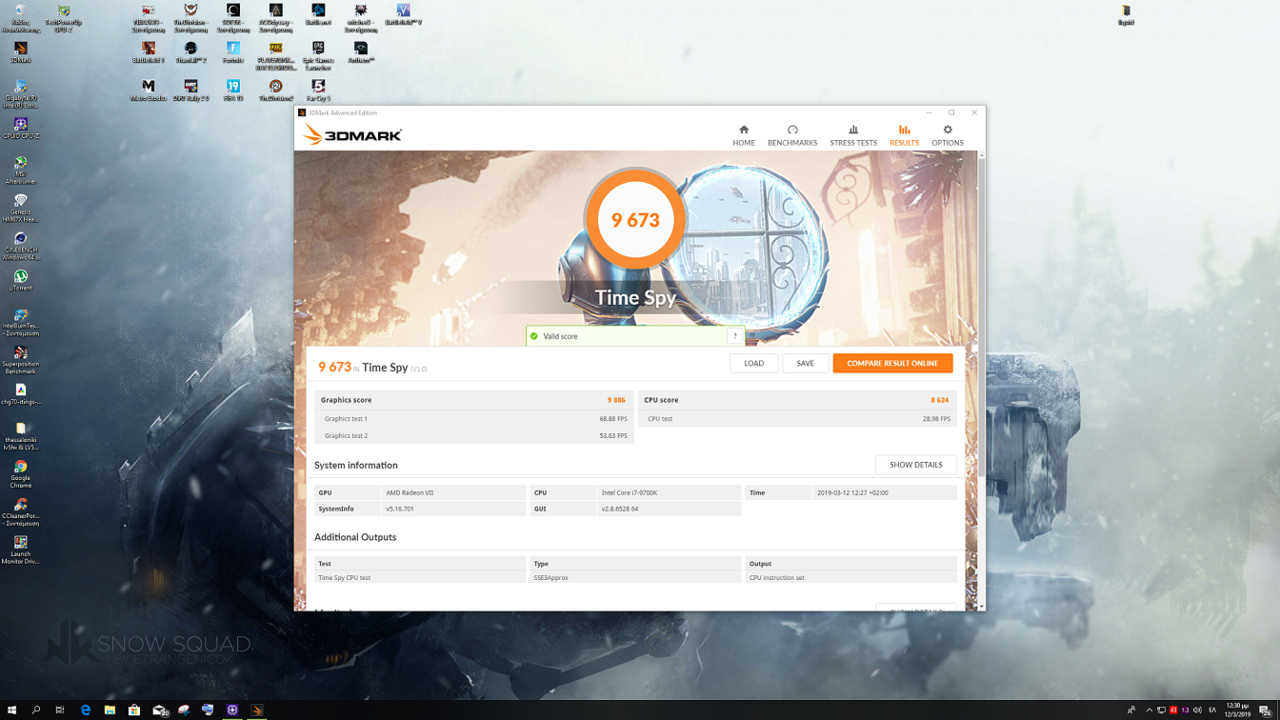Click COMPARE RESULT ONLINE button
The image size is (1280, 720).
coord(892,363)
